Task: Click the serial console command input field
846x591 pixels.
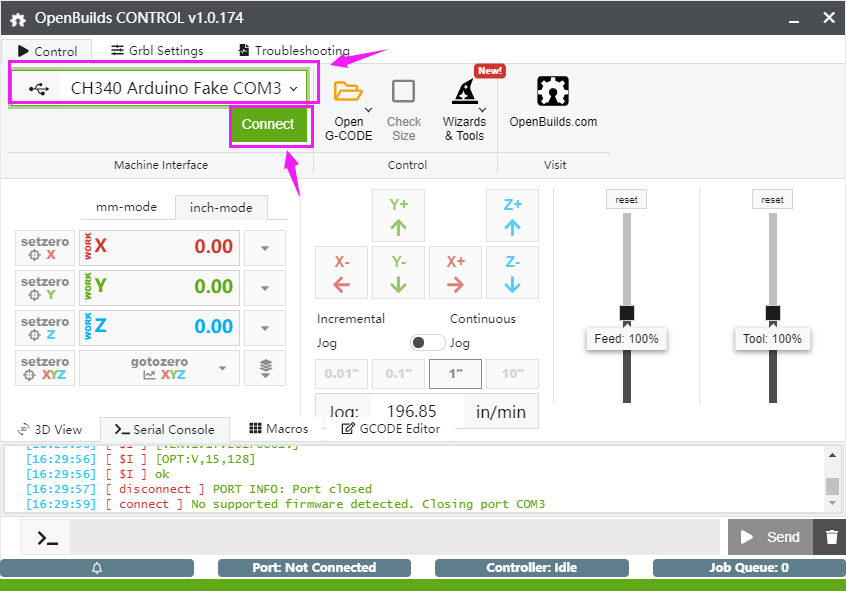Action: point(394,537)
